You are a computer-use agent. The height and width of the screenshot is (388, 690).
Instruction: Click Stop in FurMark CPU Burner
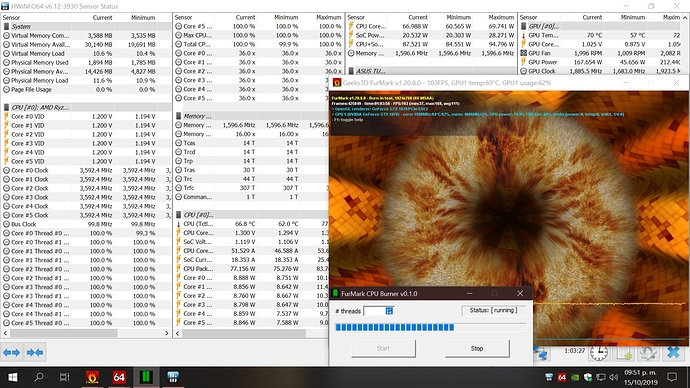tap(477, 348)
